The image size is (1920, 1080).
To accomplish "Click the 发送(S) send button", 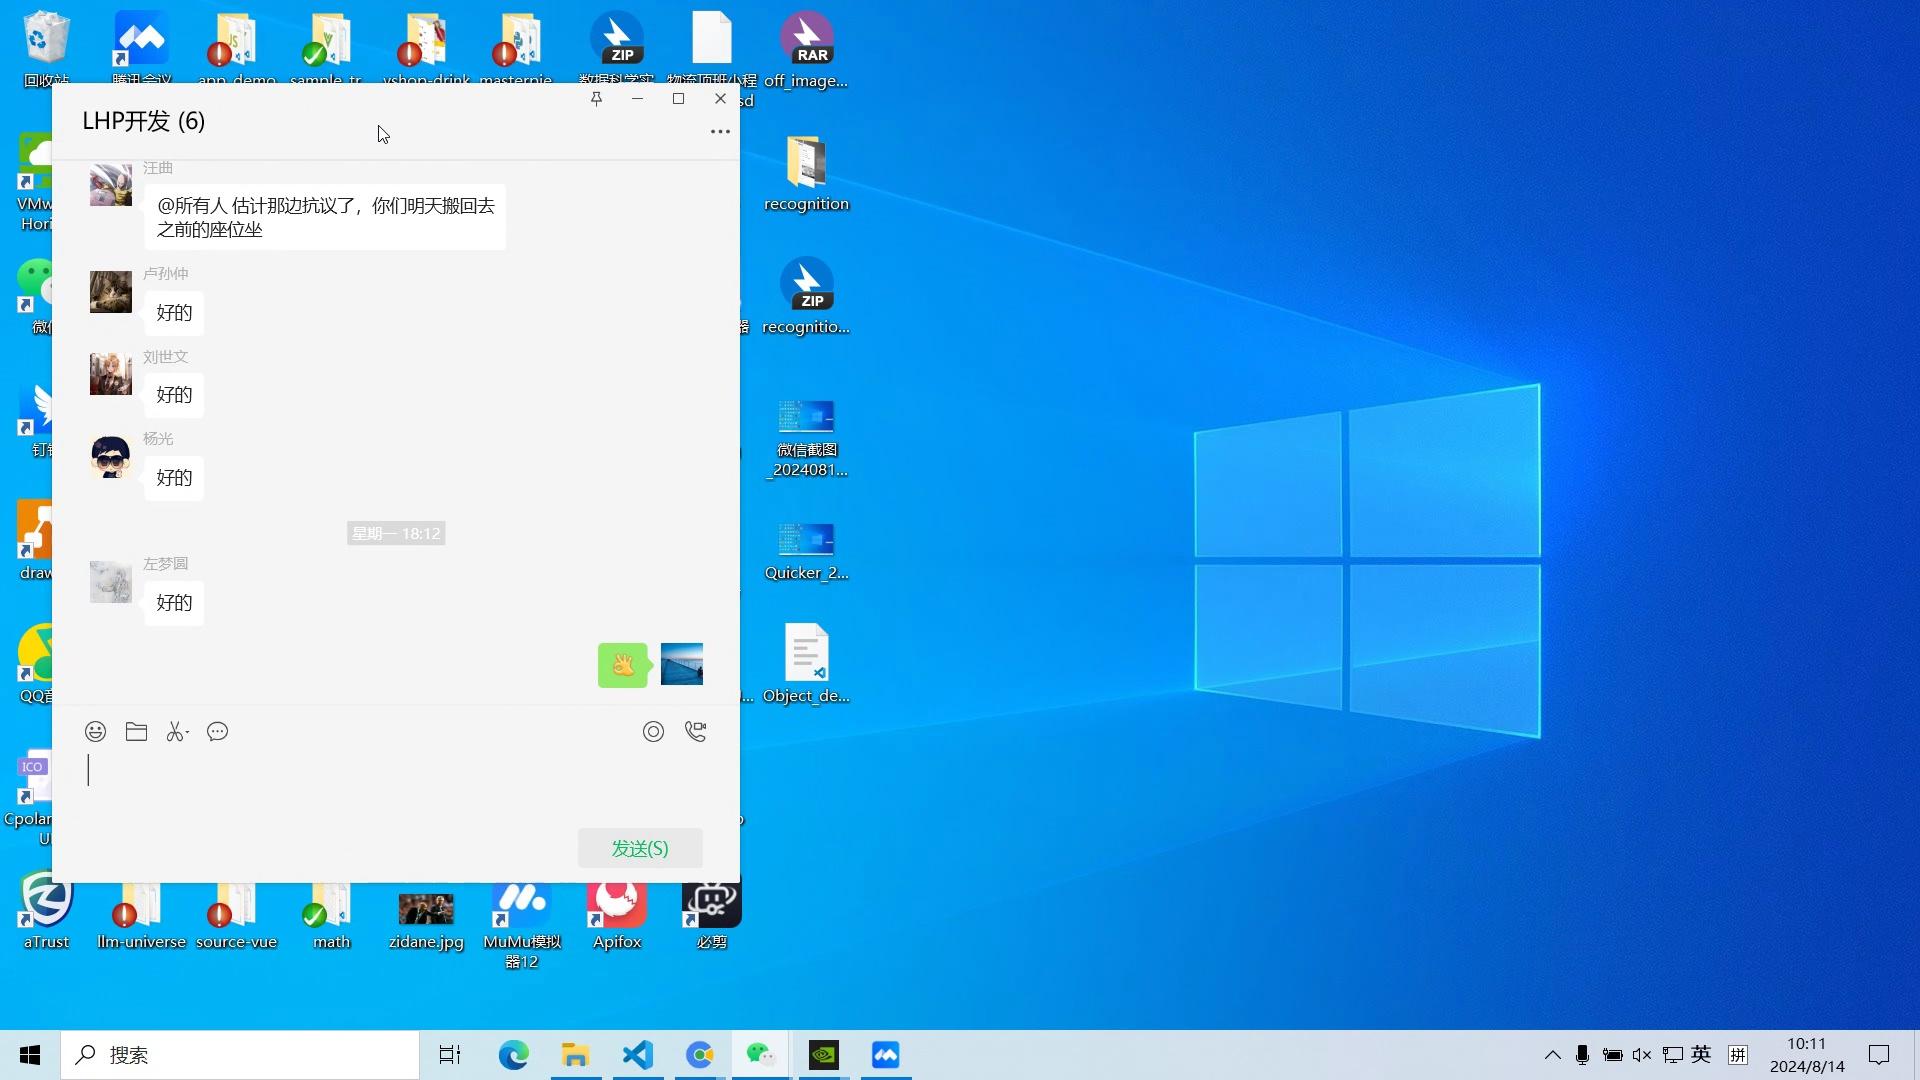I will point(640,848).
